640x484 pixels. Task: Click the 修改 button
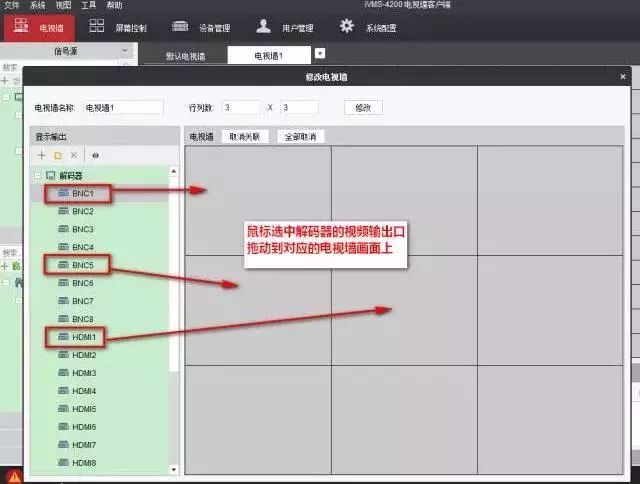tap(362, 107)
